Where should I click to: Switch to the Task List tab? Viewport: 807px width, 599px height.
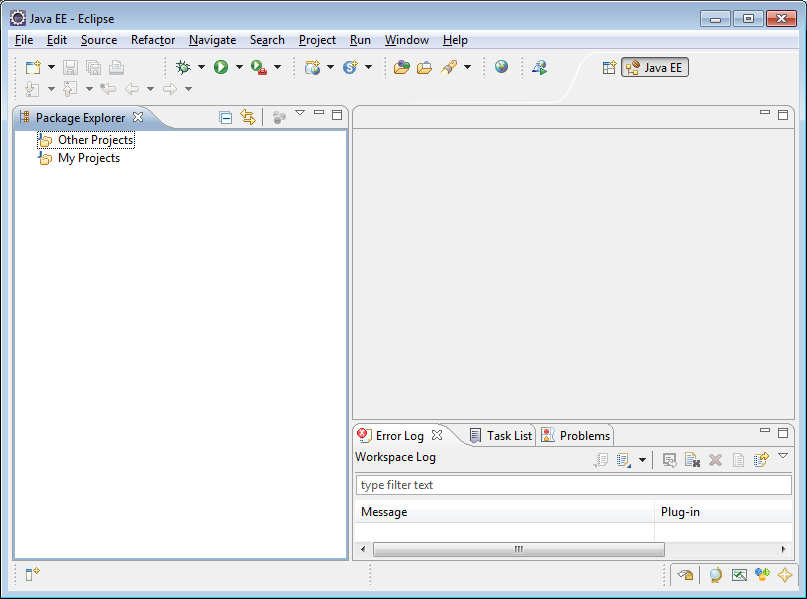click(x=501, y=436)
